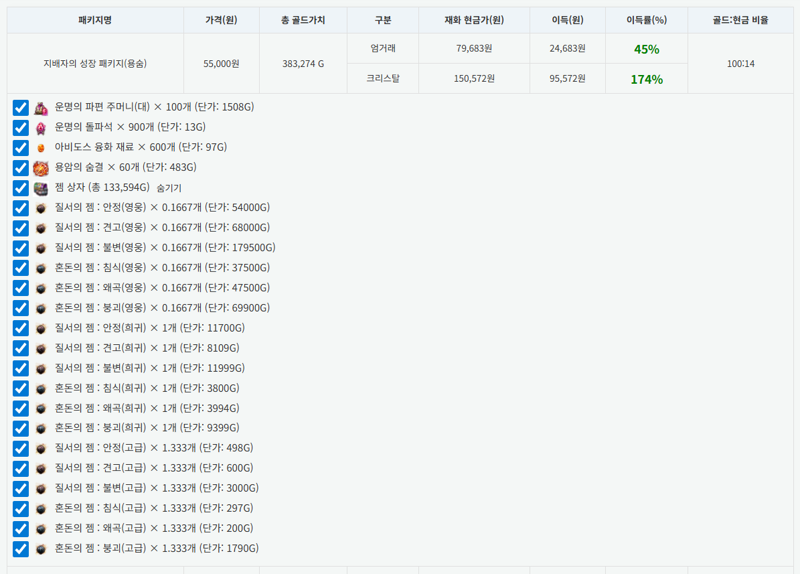Click gem icon for 혼돈의 젬 : 붕괴(고급)
This screenshot has height=574, width=800.
point(41,549)
